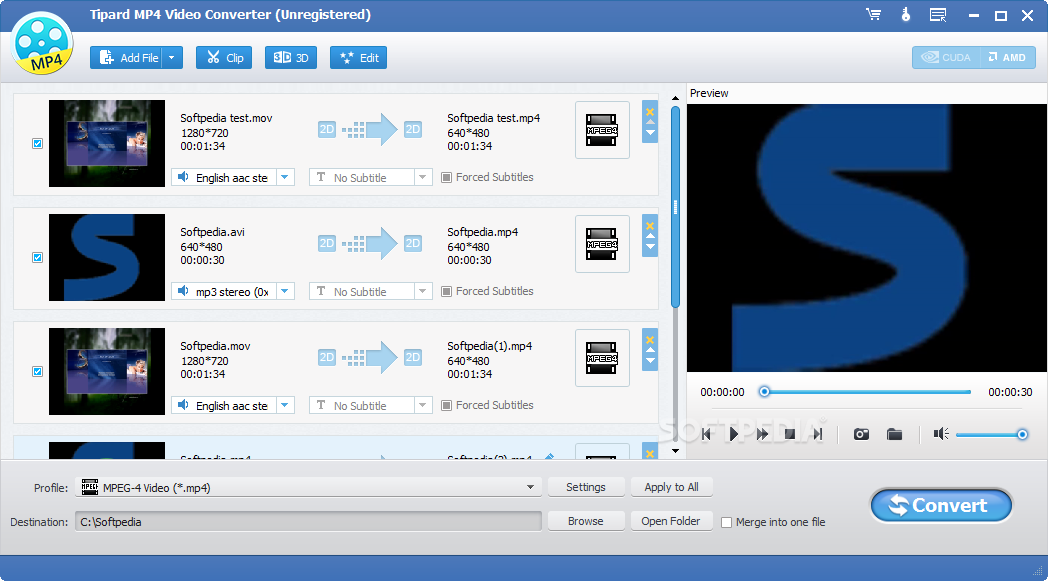Enable Forced Subtitles for Softpedia(1).mp4
The width and height of the screenshot is (1048, 581).
[x=446, y=405]
